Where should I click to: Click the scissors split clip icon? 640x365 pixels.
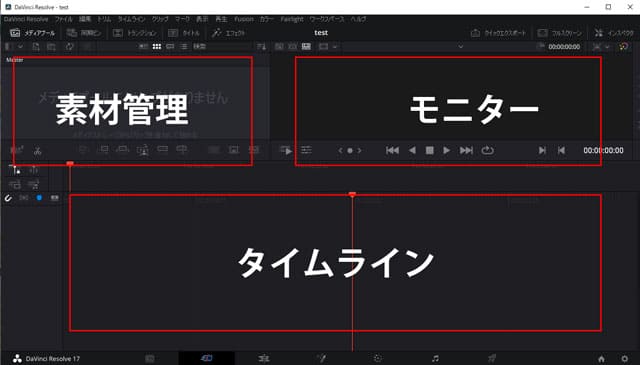click(38, 151)
